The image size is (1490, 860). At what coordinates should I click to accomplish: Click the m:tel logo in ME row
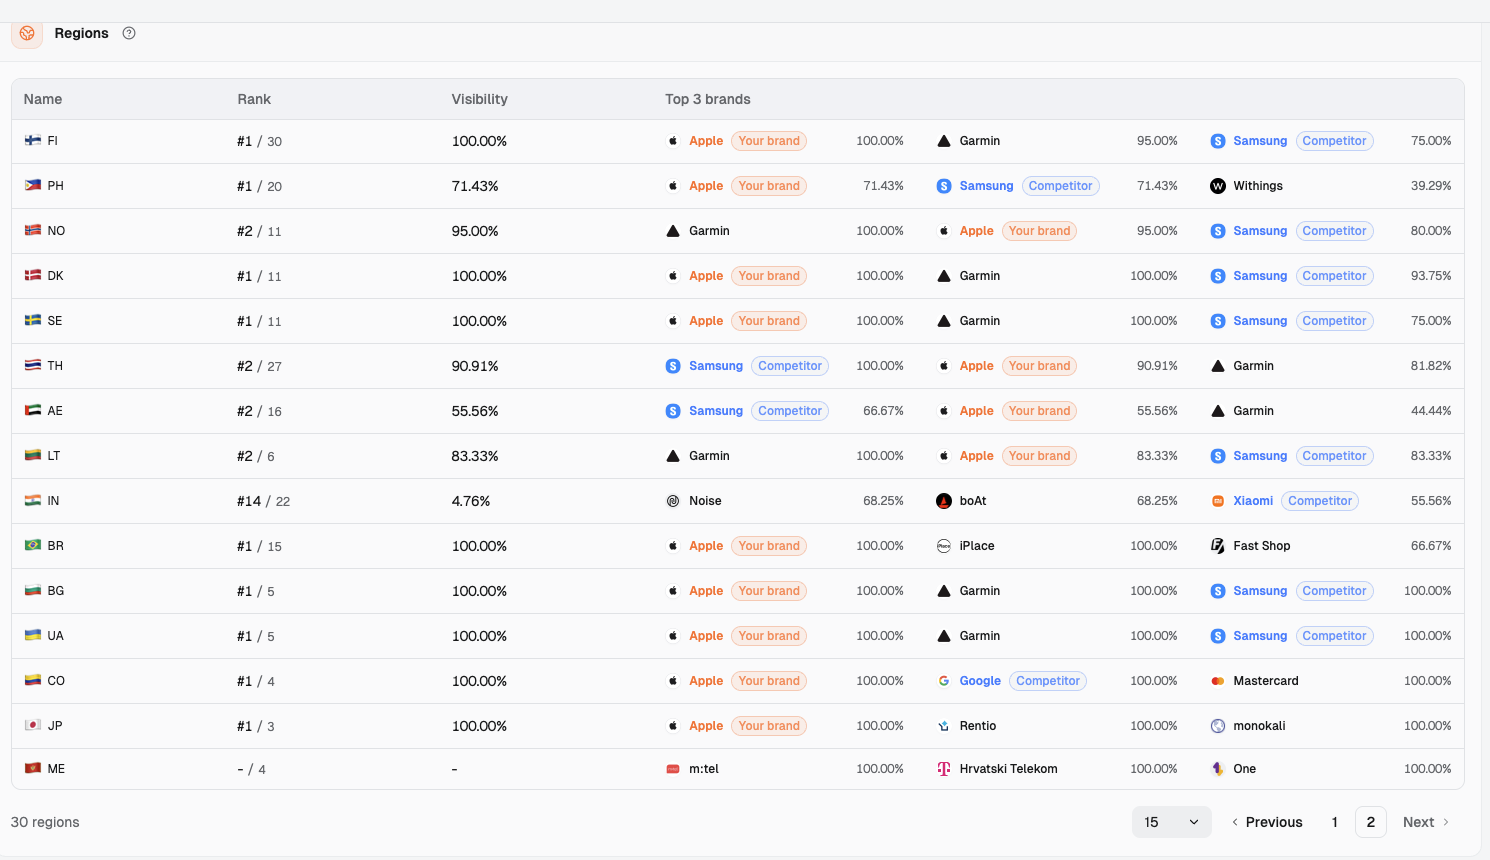(x=673, y=769)
